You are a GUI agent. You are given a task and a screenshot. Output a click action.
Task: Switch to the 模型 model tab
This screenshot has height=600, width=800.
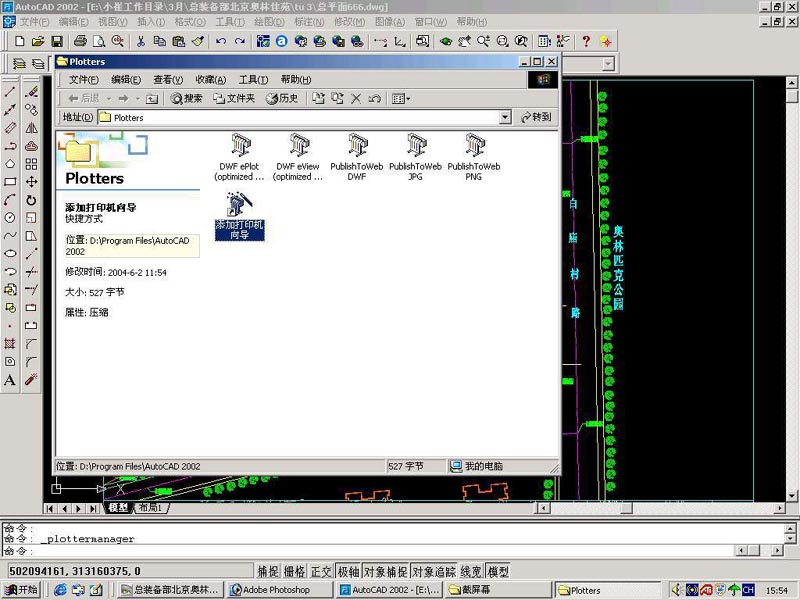click(x=118, y=508)
